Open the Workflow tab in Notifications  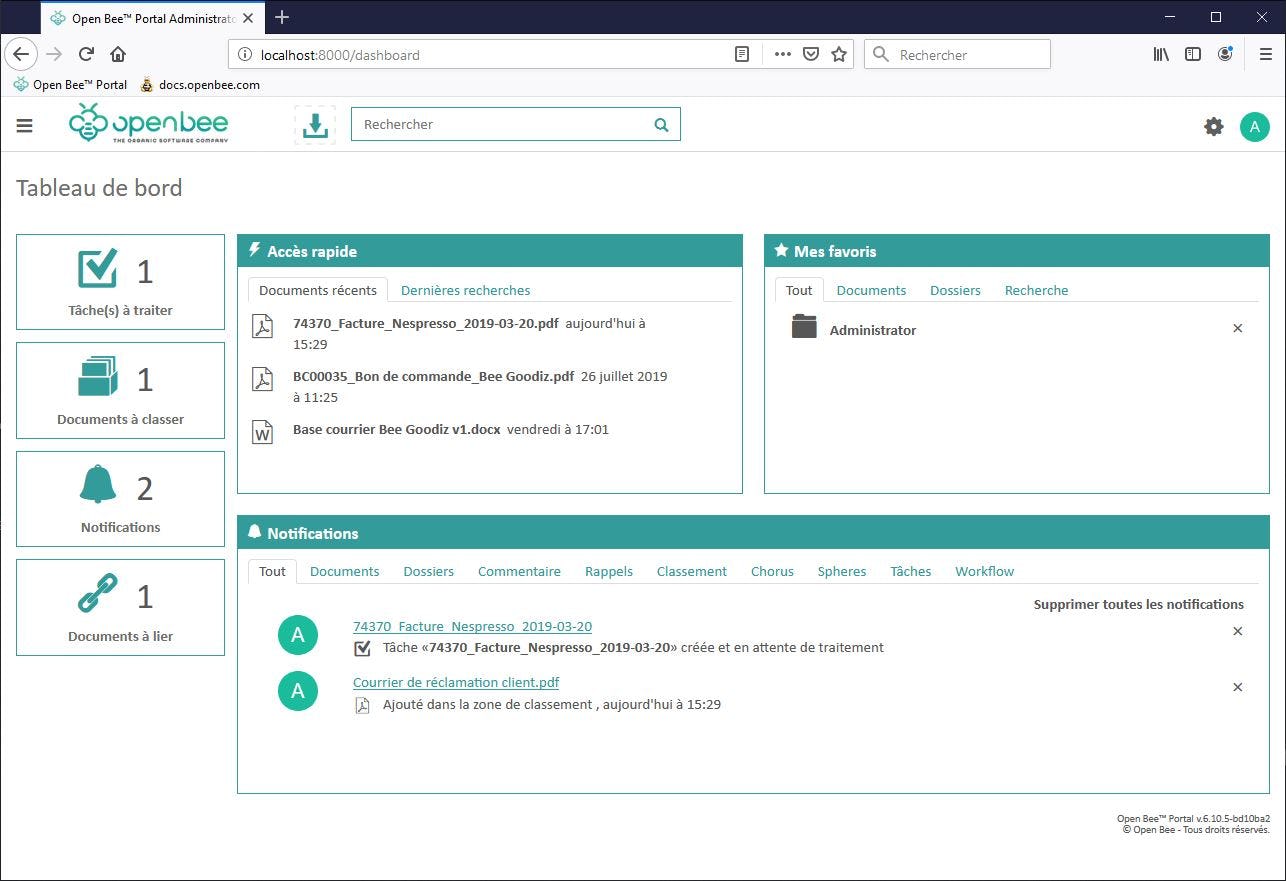984,571
